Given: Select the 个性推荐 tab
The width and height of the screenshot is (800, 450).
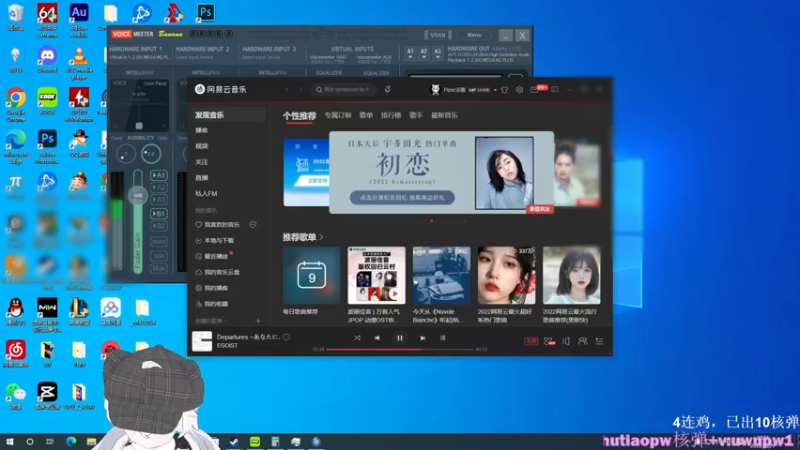Looking at the screenshot, I should [x=299, y=116].
